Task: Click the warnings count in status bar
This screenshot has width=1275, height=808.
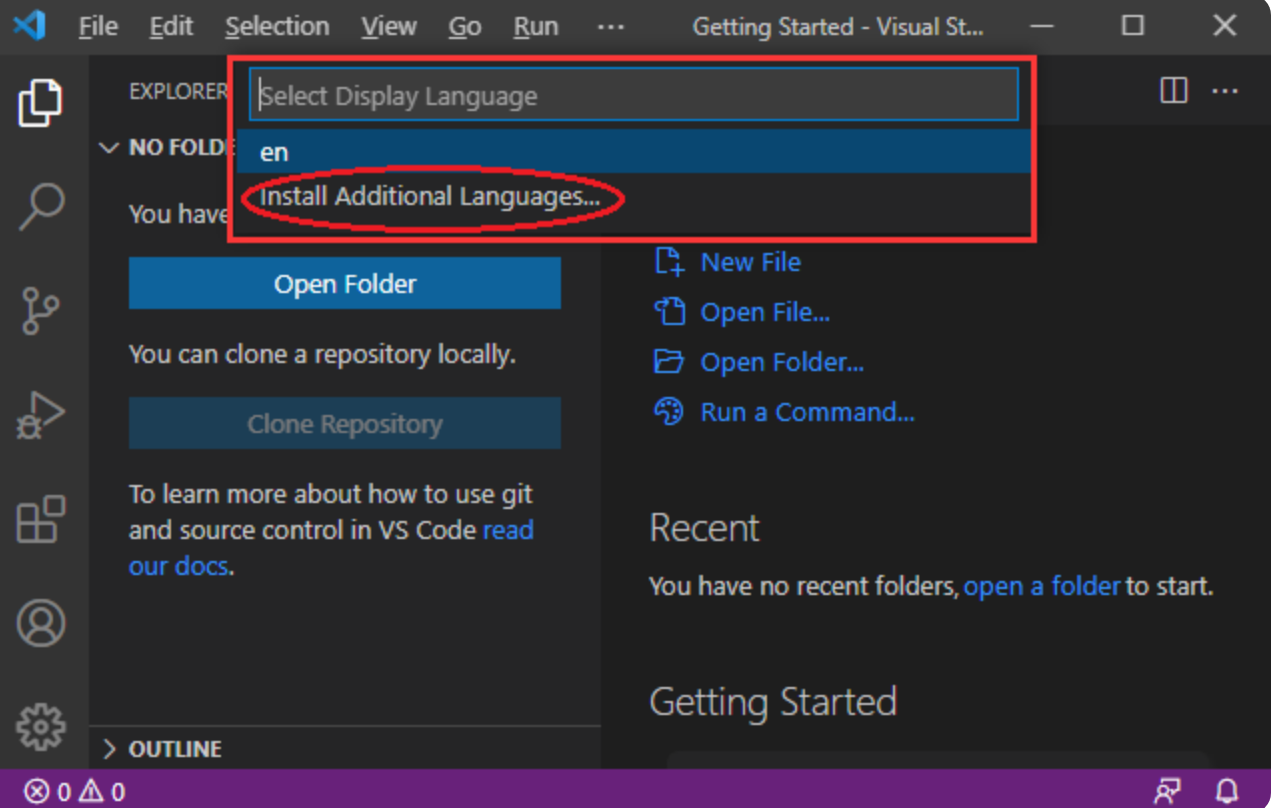Action: 102,792
